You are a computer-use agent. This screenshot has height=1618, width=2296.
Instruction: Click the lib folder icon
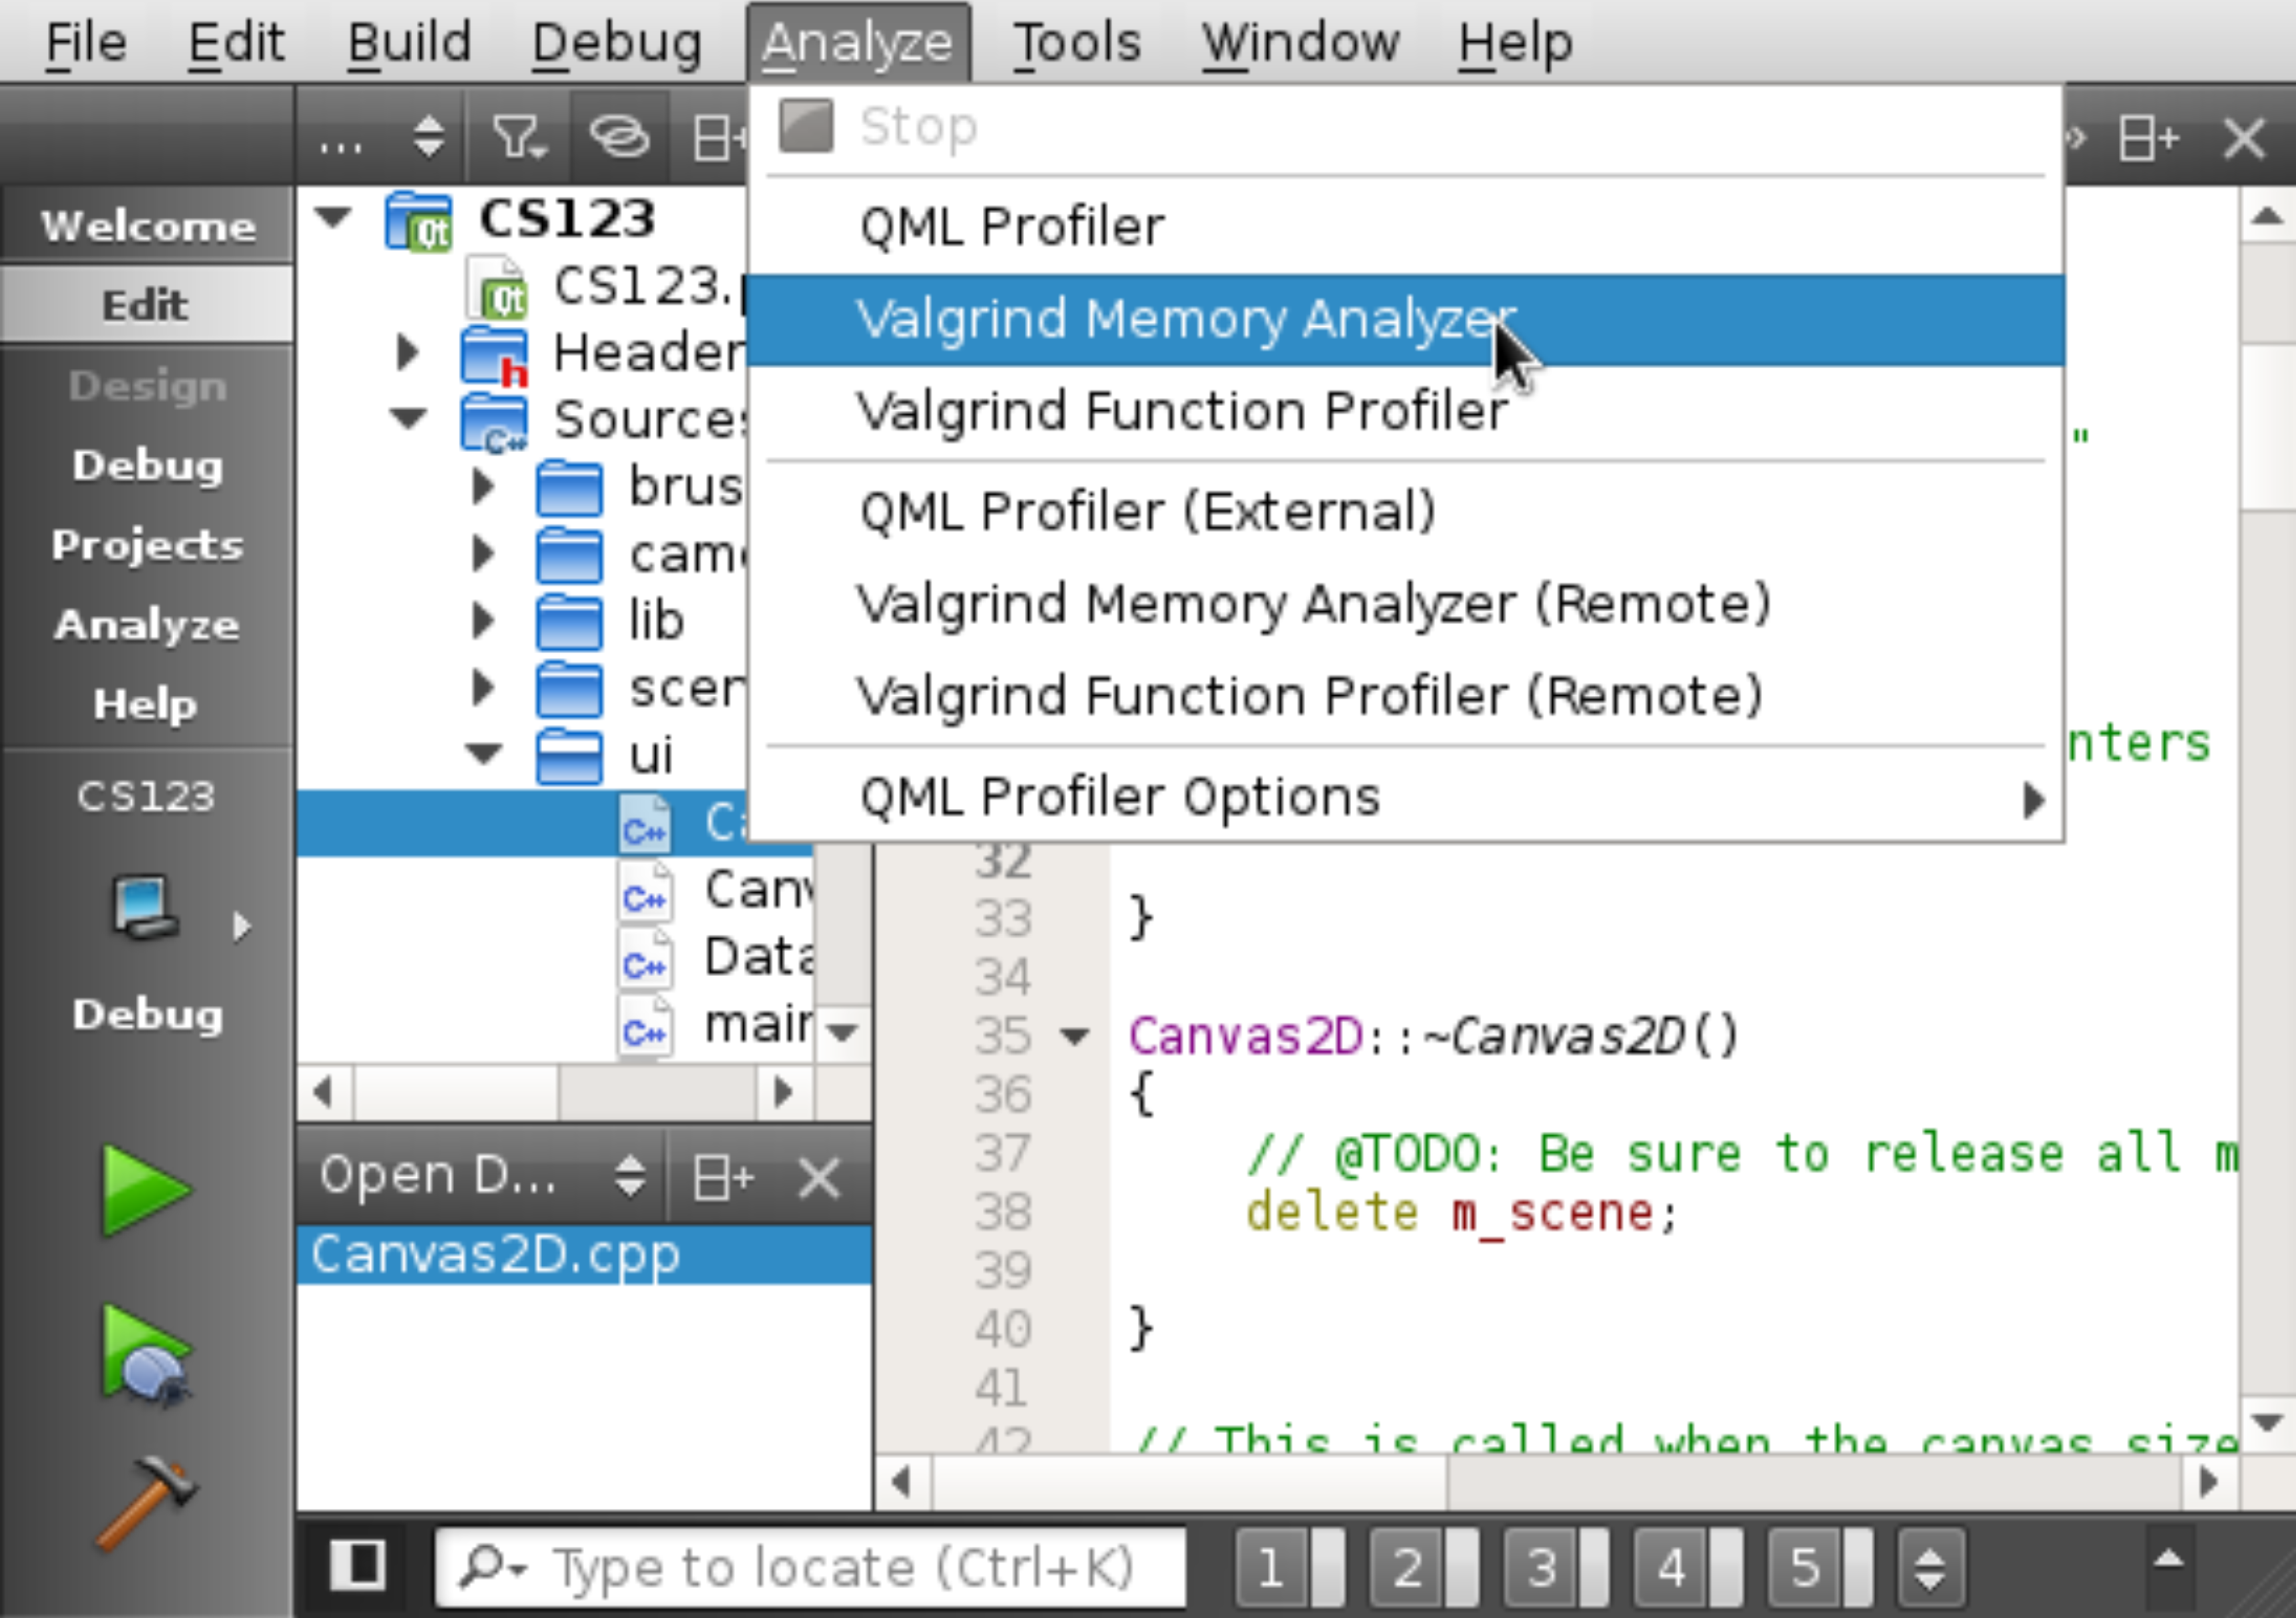click(x=569, y=623)
